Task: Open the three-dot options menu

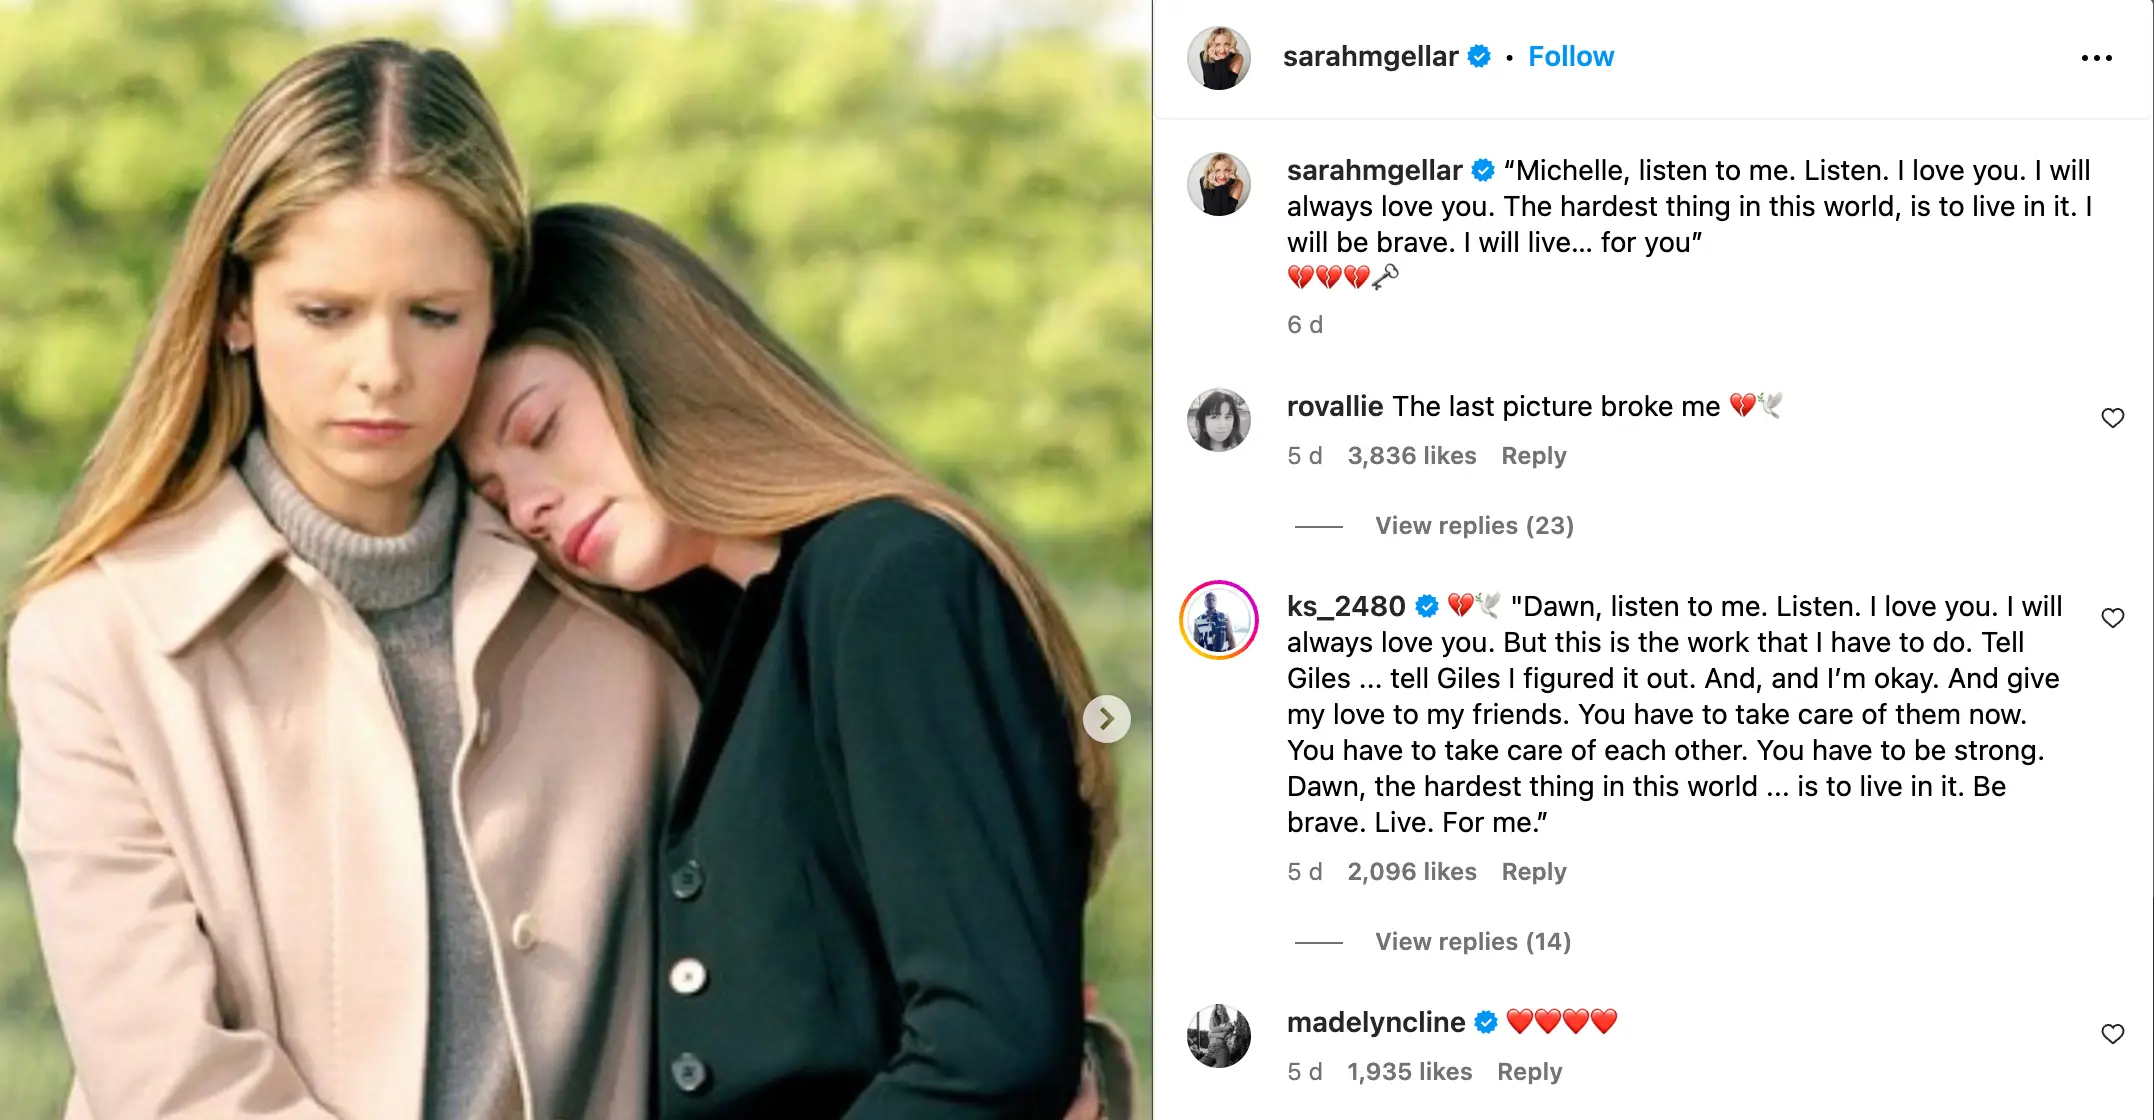Action: pos(2096,57)
